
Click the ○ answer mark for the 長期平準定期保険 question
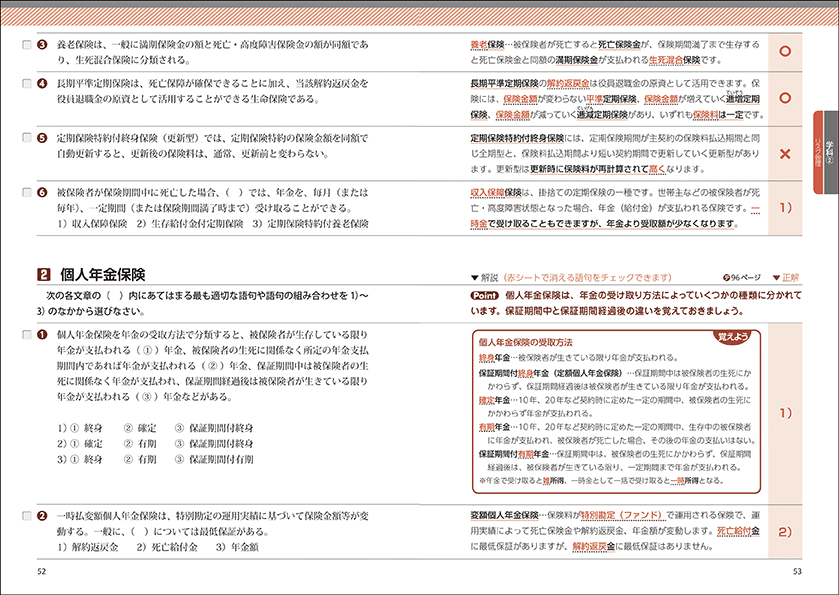[x=785, y=98]
